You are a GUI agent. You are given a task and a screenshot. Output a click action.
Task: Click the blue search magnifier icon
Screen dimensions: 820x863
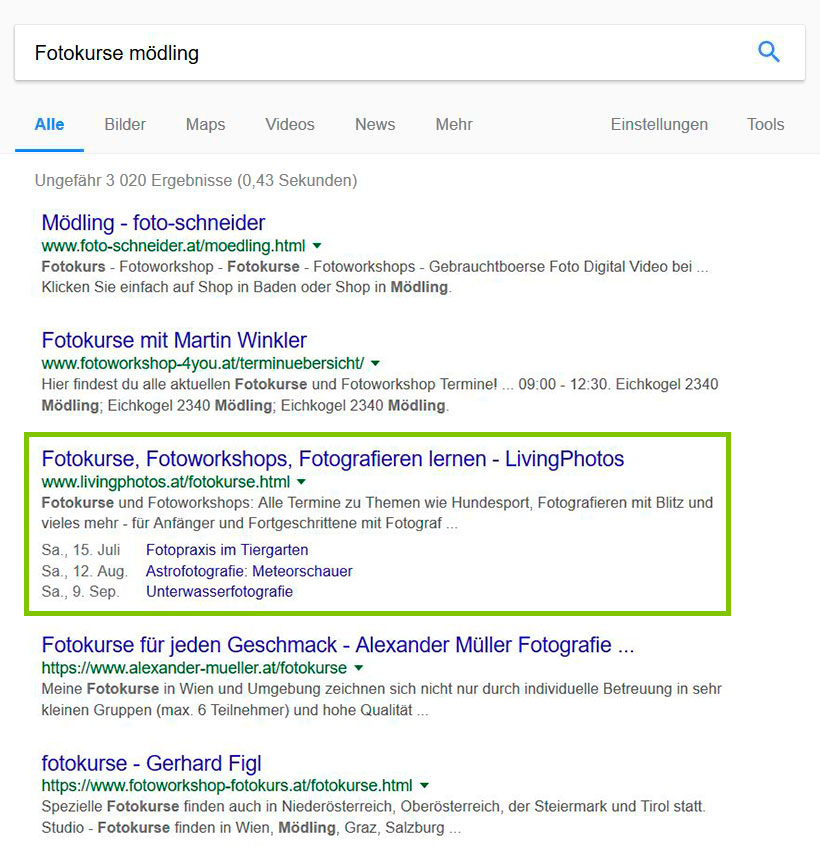pos(768,52)
